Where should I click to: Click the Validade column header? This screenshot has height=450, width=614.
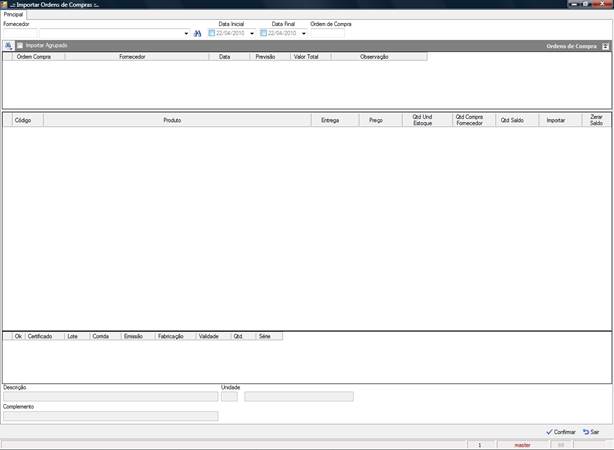(213, 336)
